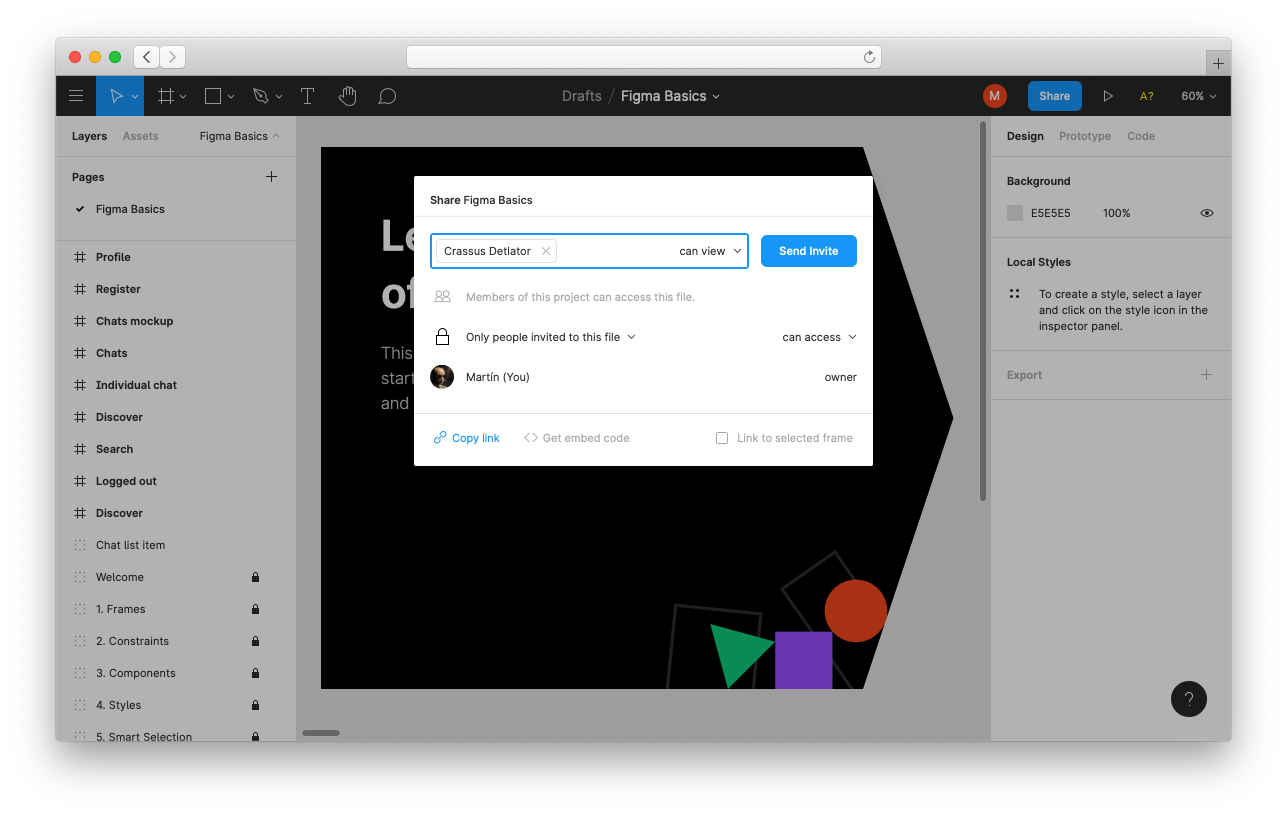The height and width of the screenshot is (815, 1287).
Task: Unlock the 3. Components layer
Action: click(x=255, y=673)
